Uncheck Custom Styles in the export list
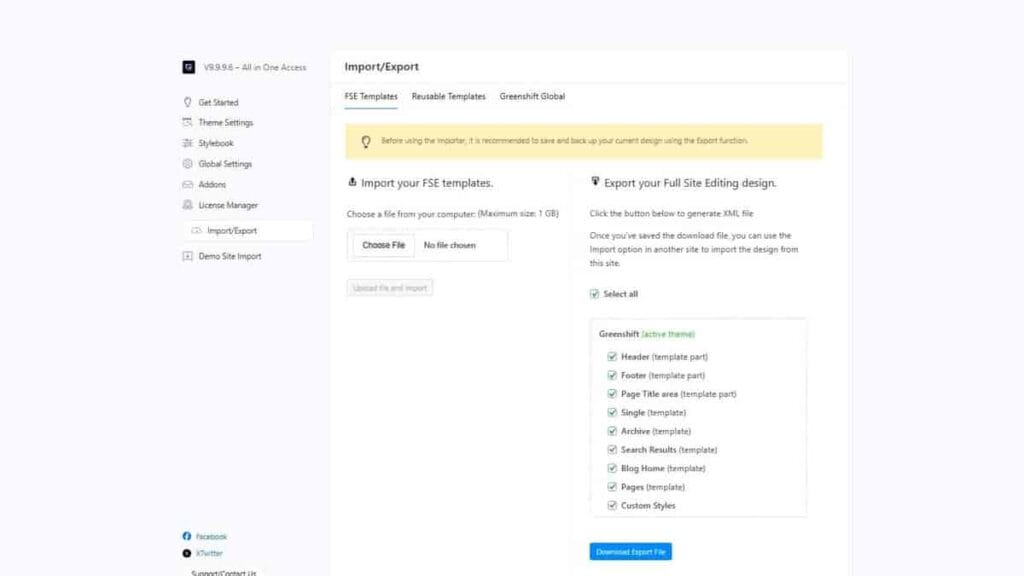 pyautogui.click(x=613, y=505)
